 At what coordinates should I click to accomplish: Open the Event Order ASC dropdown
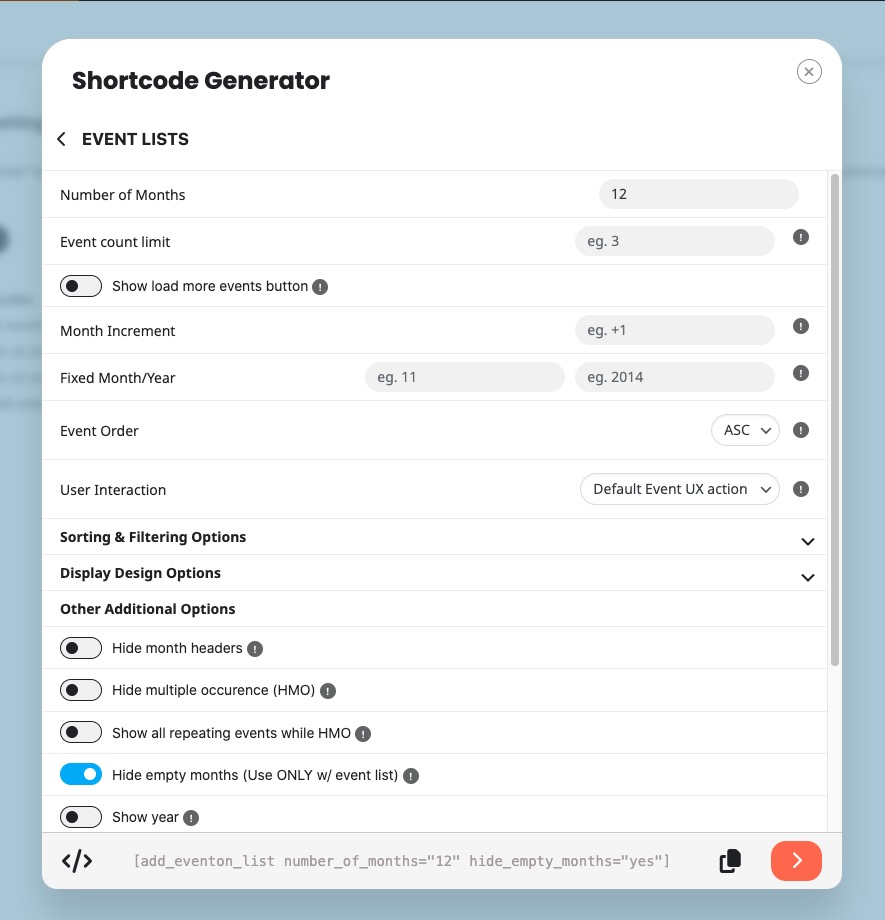[x=745, y=430]
